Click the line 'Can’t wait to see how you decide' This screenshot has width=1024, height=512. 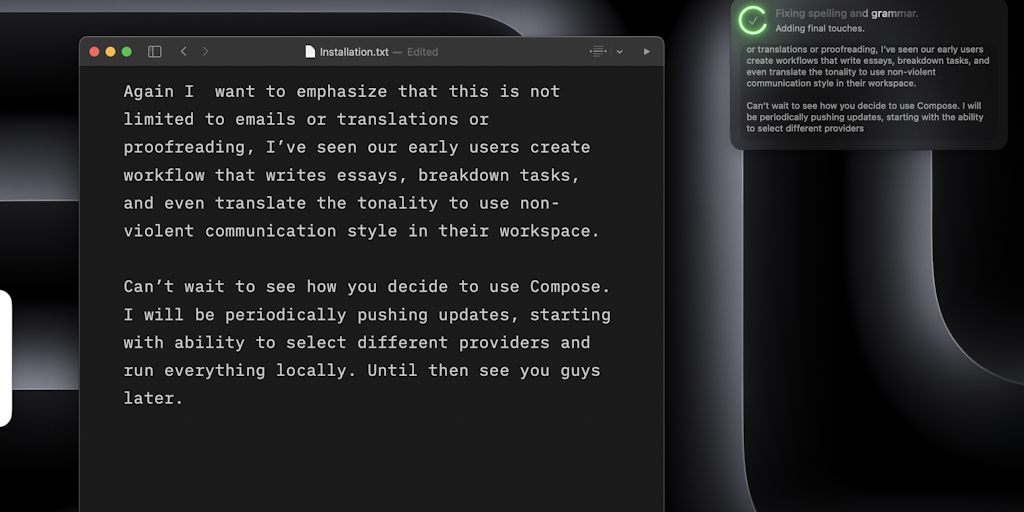(367, 287)
